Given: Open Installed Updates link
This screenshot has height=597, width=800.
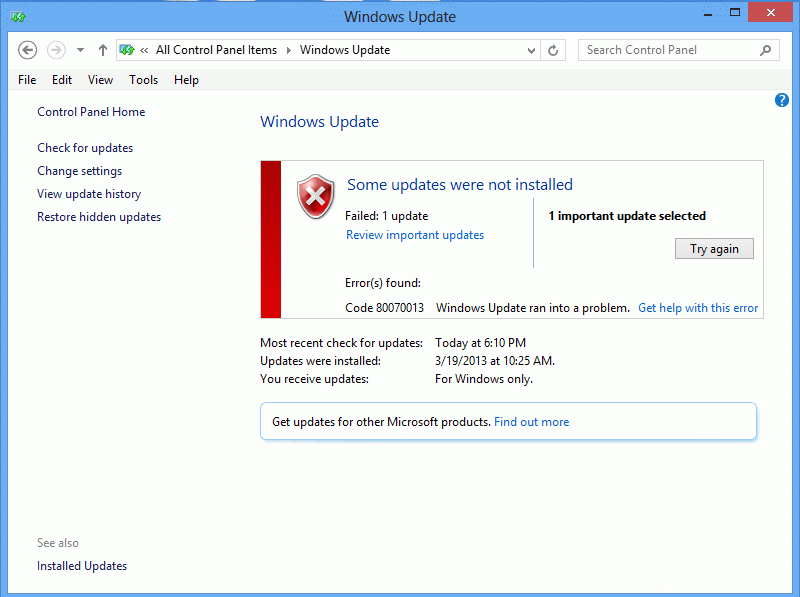Looking at the screenshot, I should pos(82,566).
